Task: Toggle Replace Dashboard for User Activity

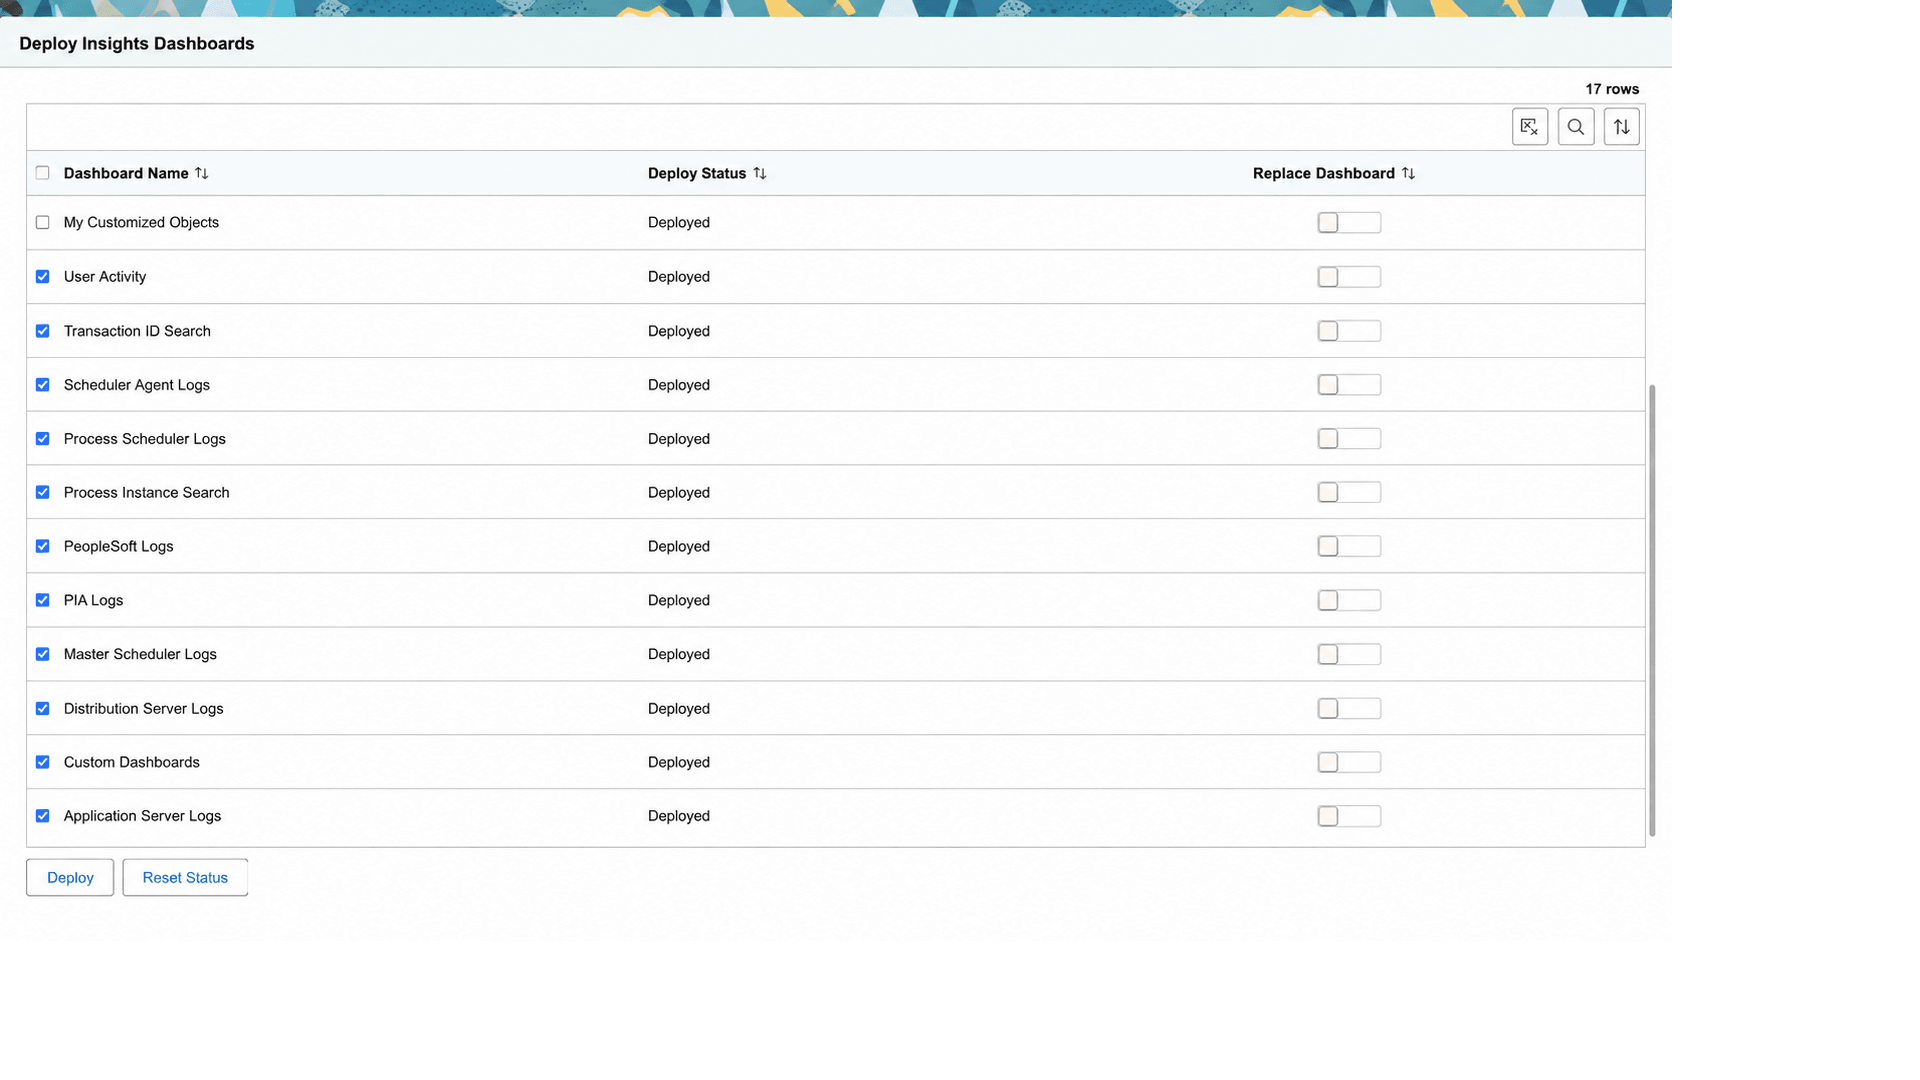Action: (x=1349, y=276)
